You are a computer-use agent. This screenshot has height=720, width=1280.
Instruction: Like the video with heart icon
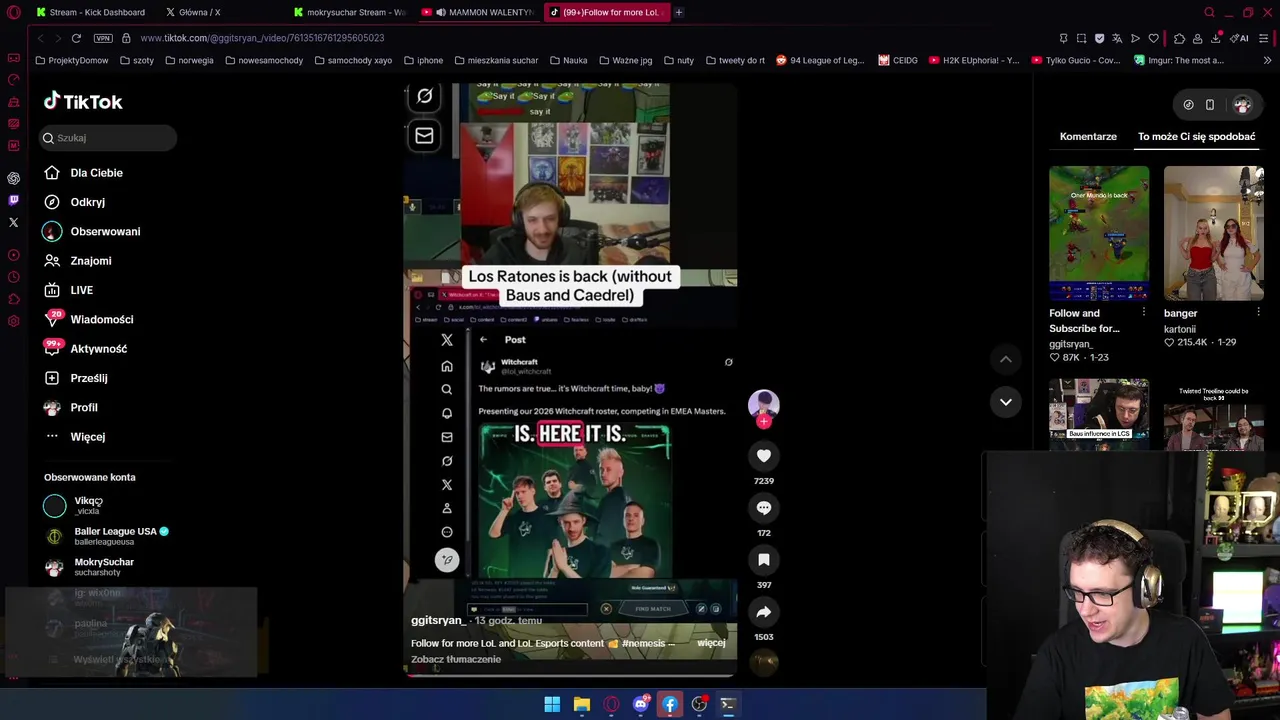click(764, 456)
